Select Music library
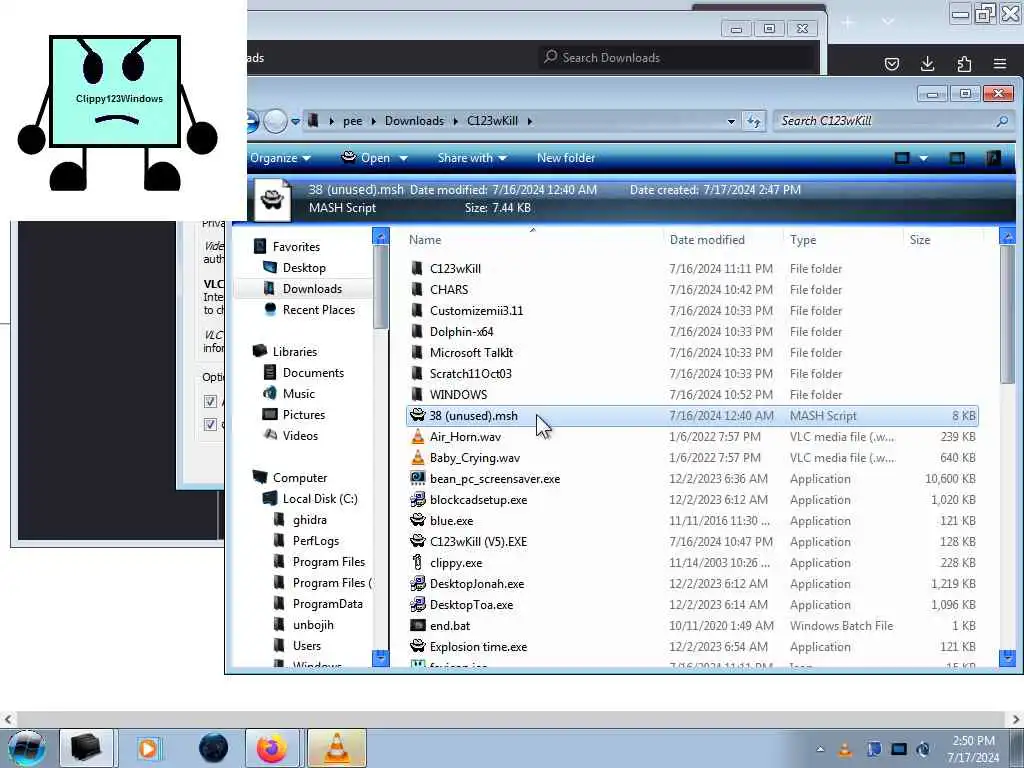The width and height of the screenshot is (1024, 768). point(298,393)
